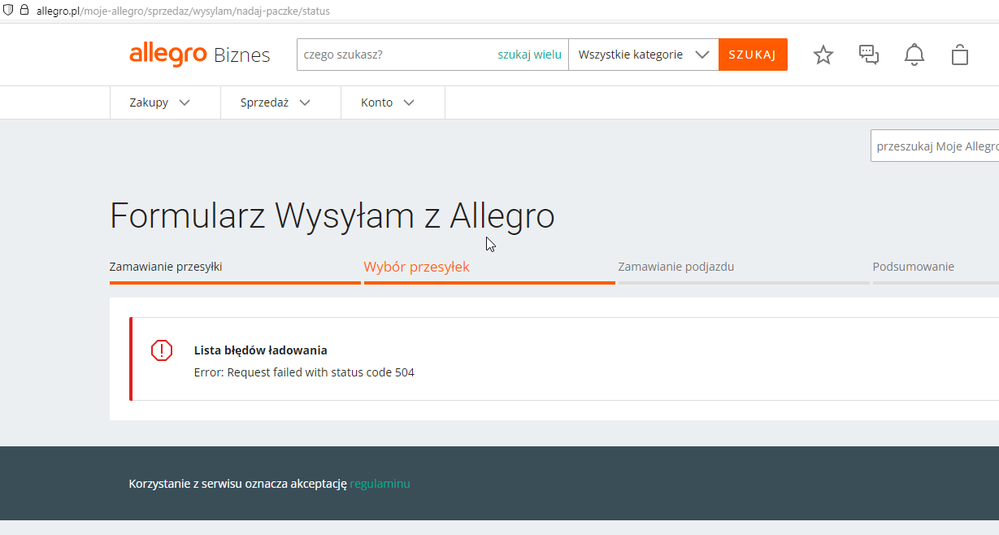Click the status code 504 error text
The image size is (999, 535).
click(304, 373)
